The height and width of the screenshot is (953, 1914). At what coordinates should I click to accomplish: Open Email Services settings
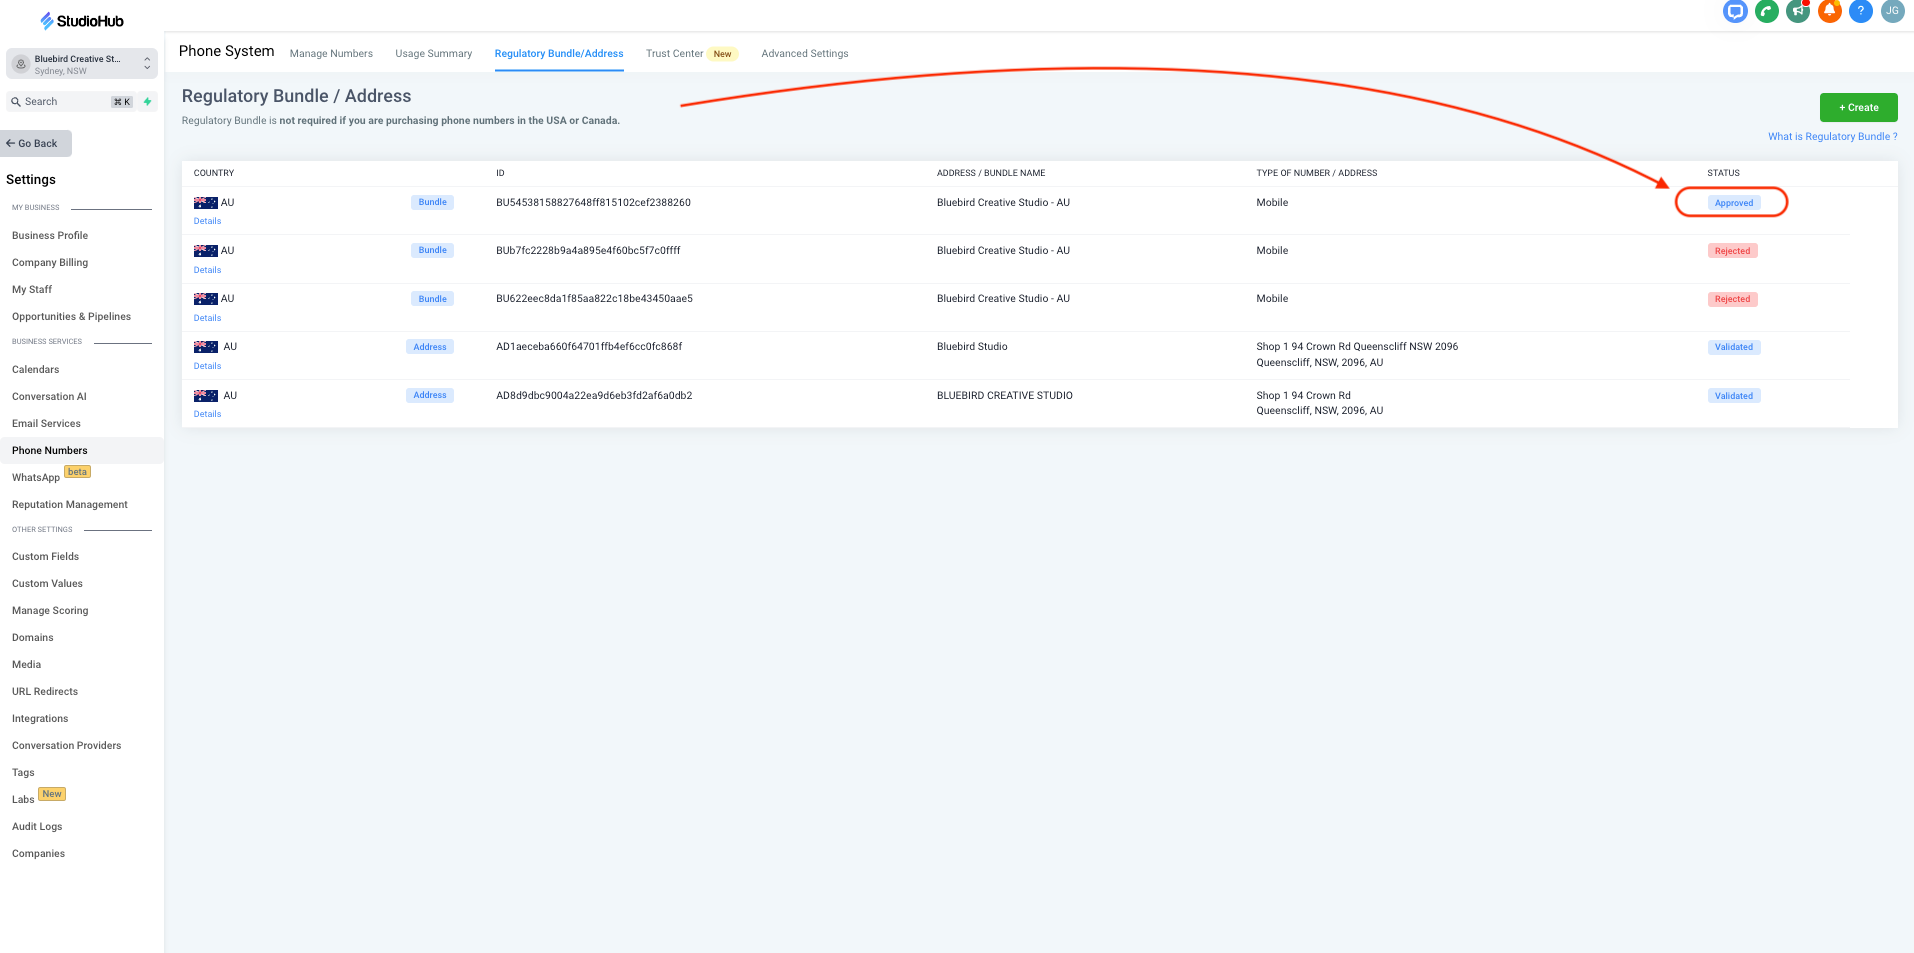(x=46, y=424)
